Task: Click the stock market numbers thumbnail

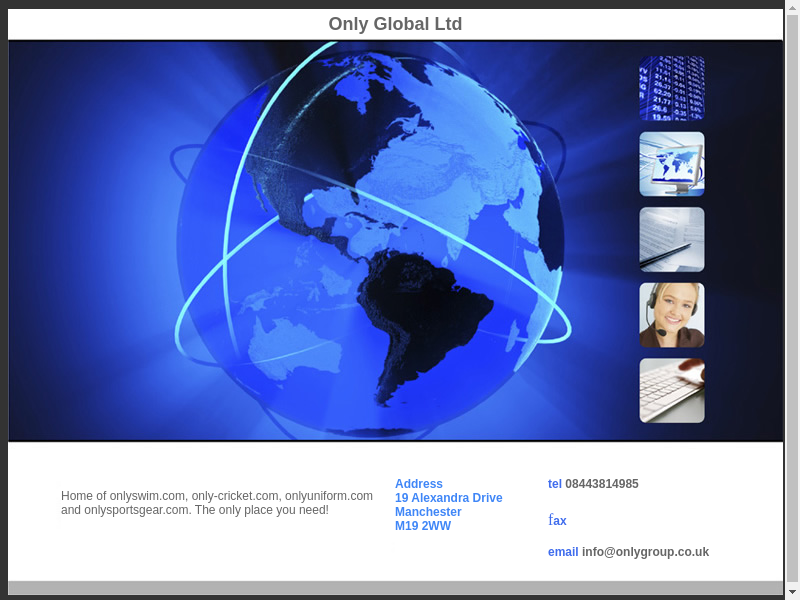Action: (x=671, y=88)
